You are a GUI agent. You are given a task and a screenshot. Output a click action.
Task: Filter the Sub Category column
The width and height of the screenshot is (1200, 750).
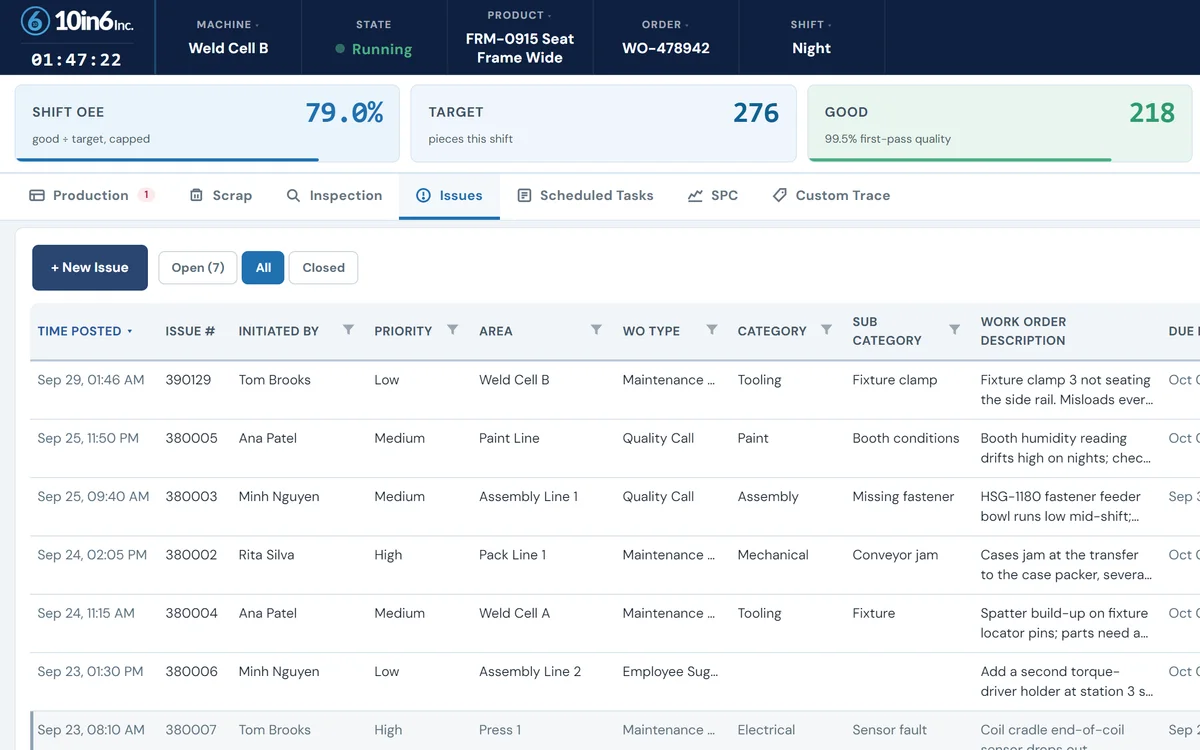point(954,330)
